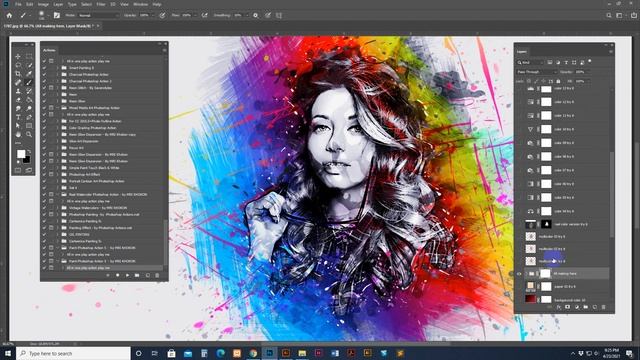Turn layer filtering on or off
The image size is (640, 360).
[x=589, y=62]
